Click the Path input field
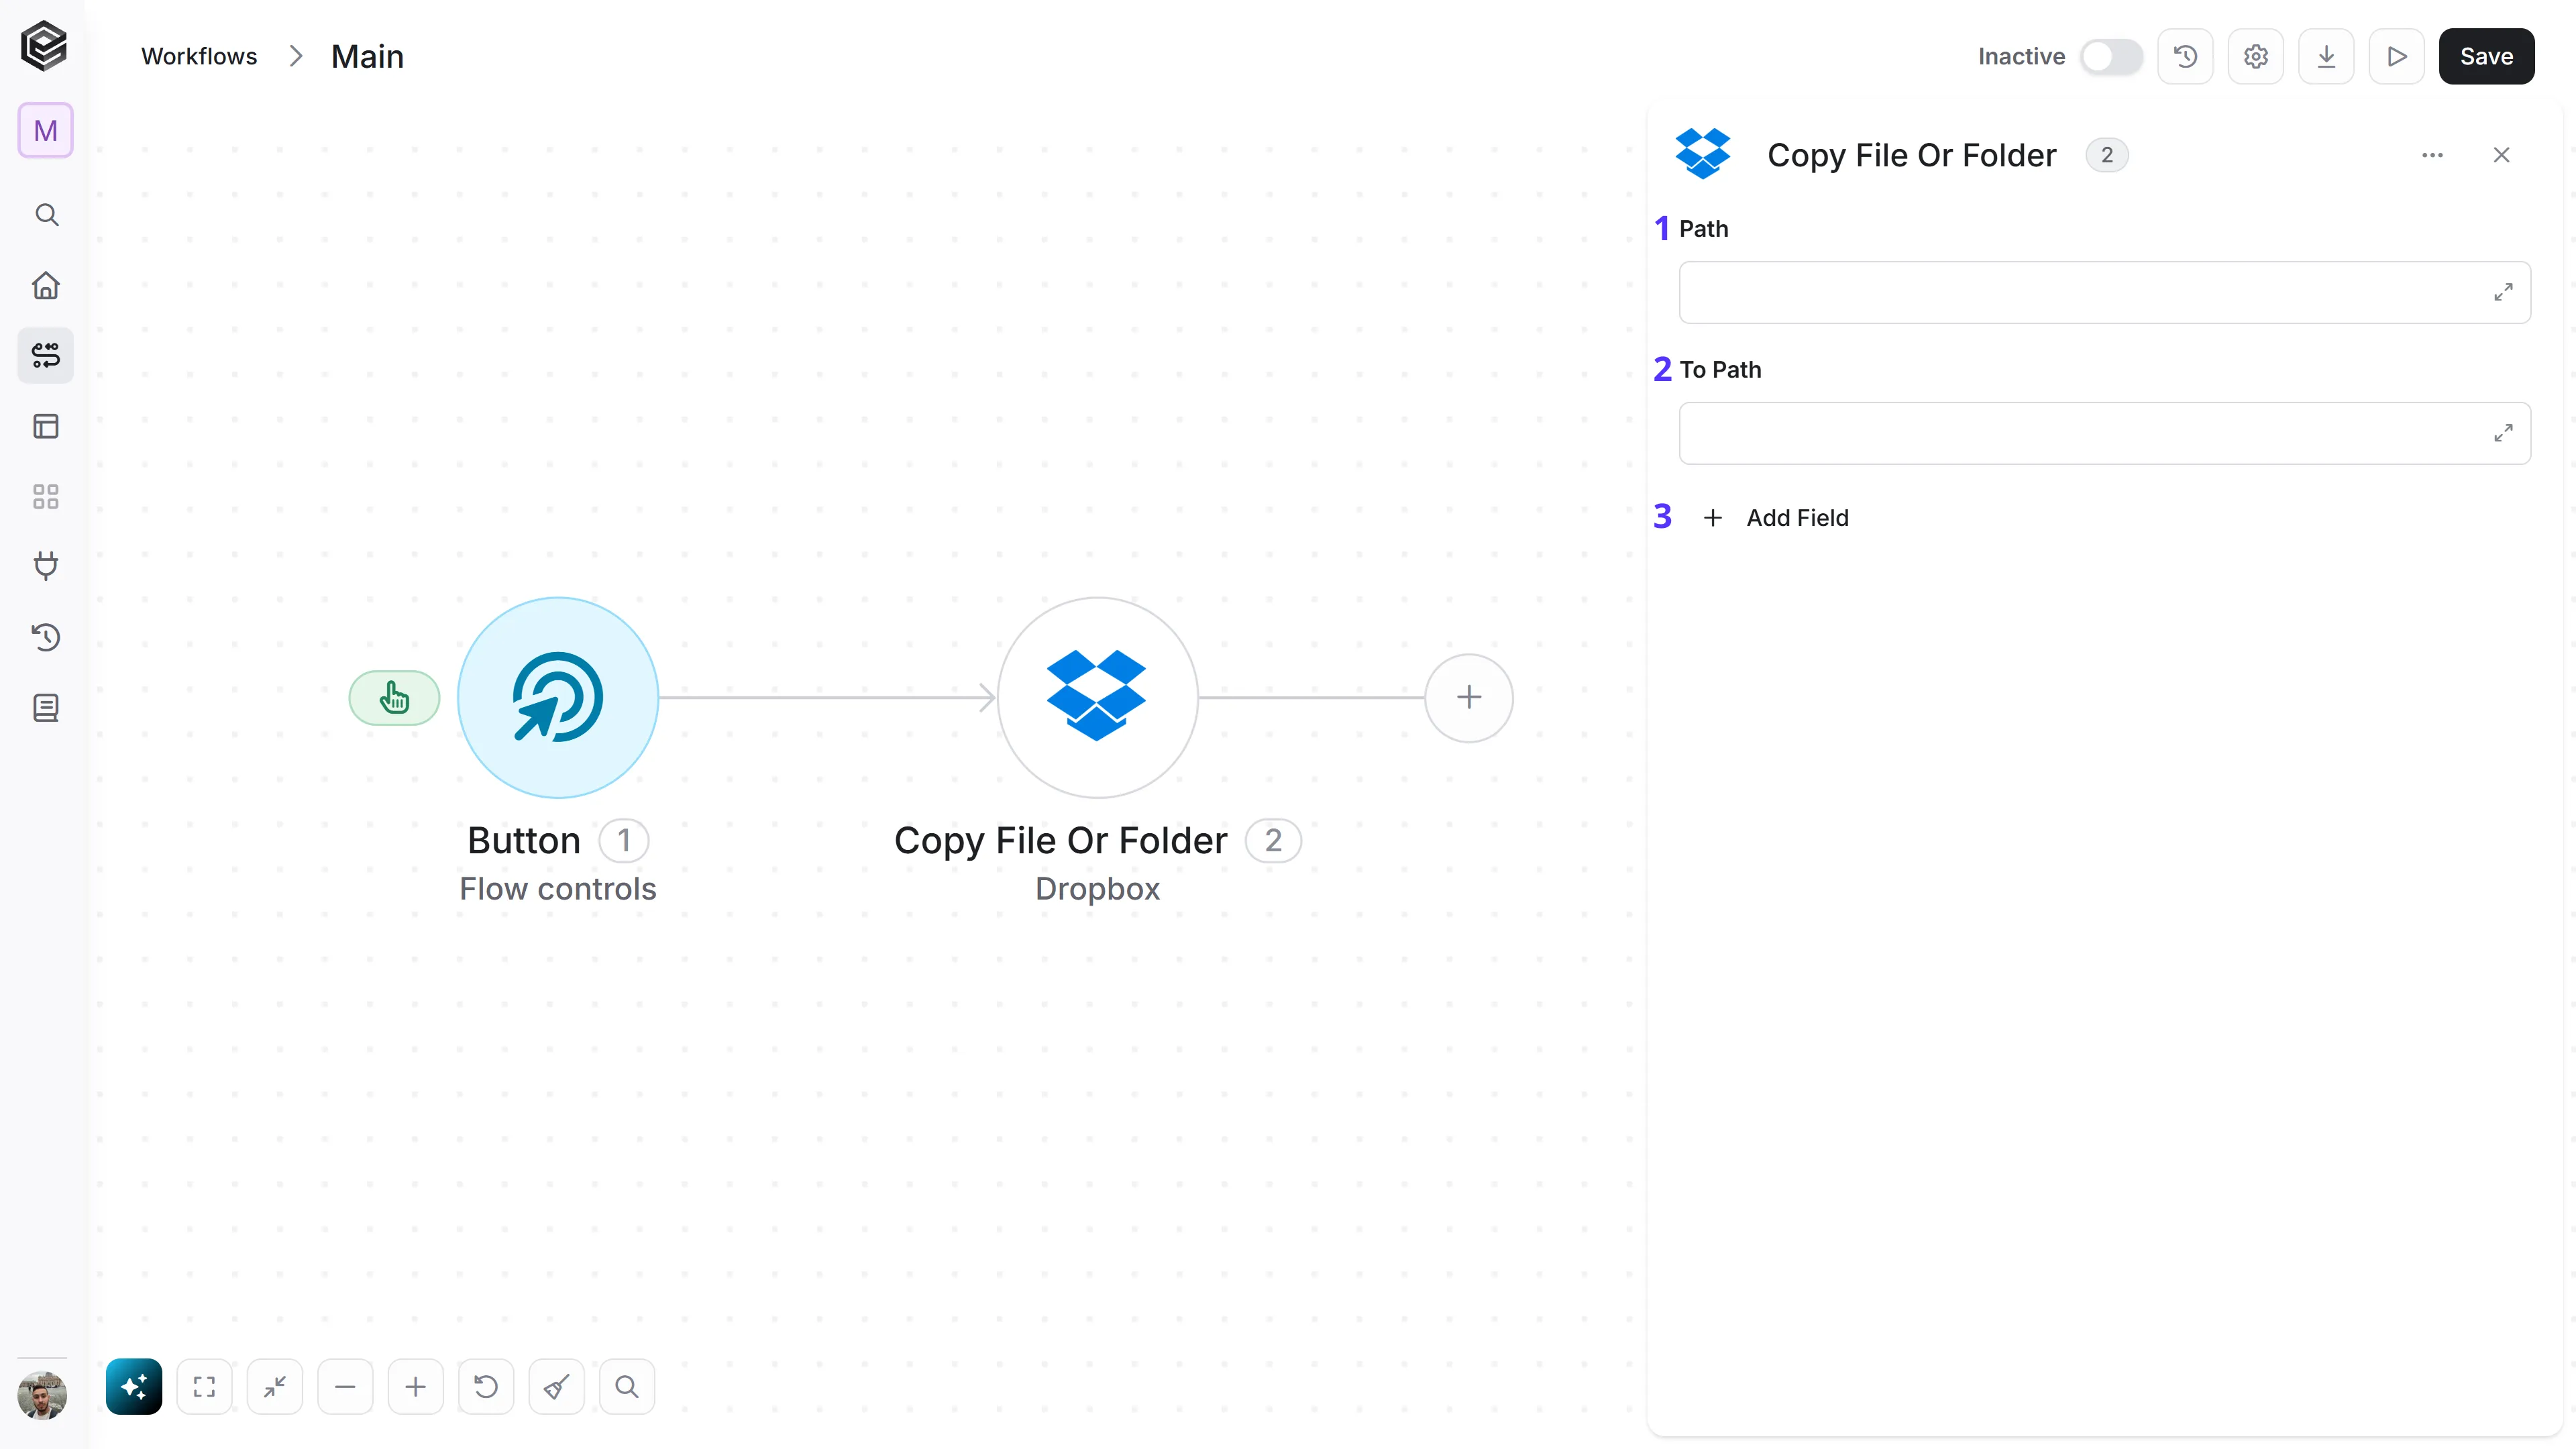Image resolution: width=2576 pixels, height=1449 pixels. pos(2104,293)
